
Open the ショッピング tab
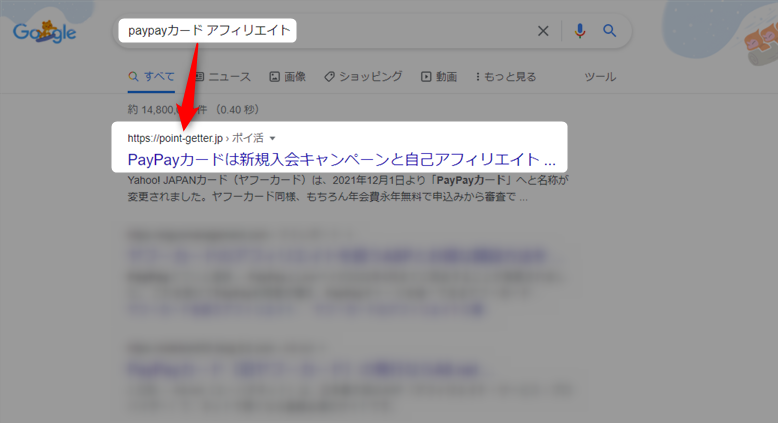point(363,77)
